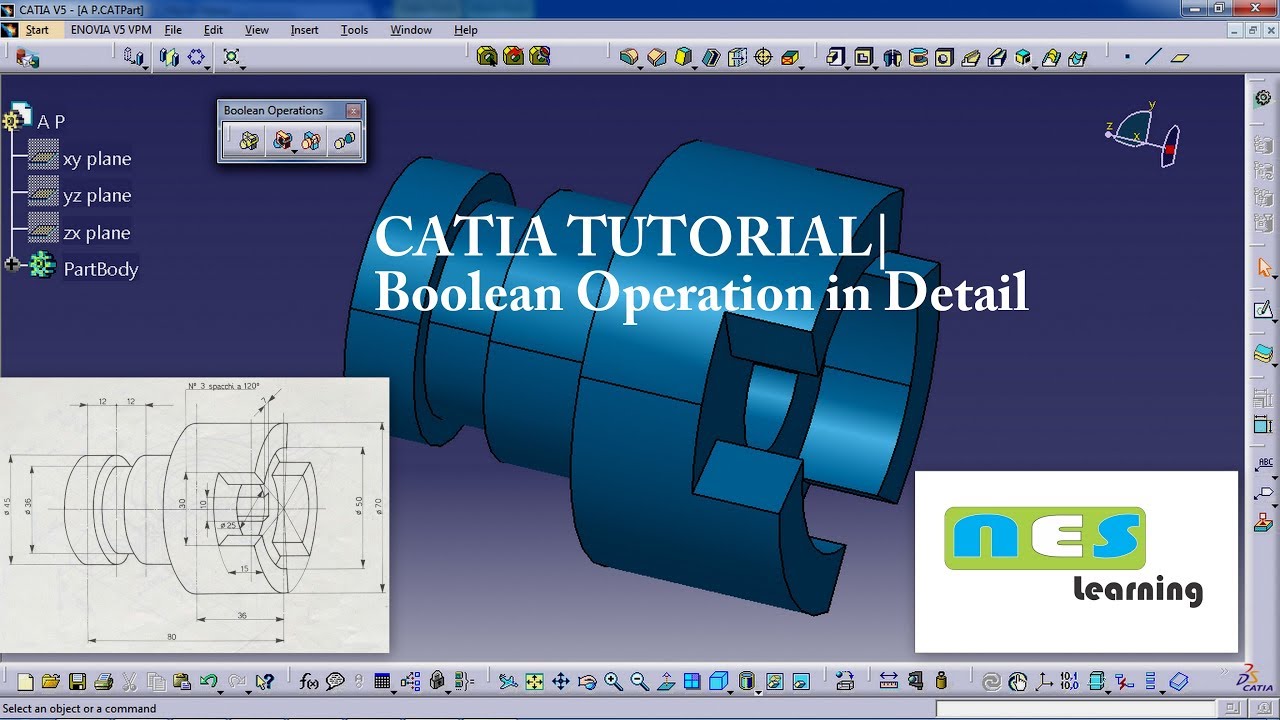Select the Shading view mode icon
This screenshot has height=720, width=1280.
click(747, 682)
